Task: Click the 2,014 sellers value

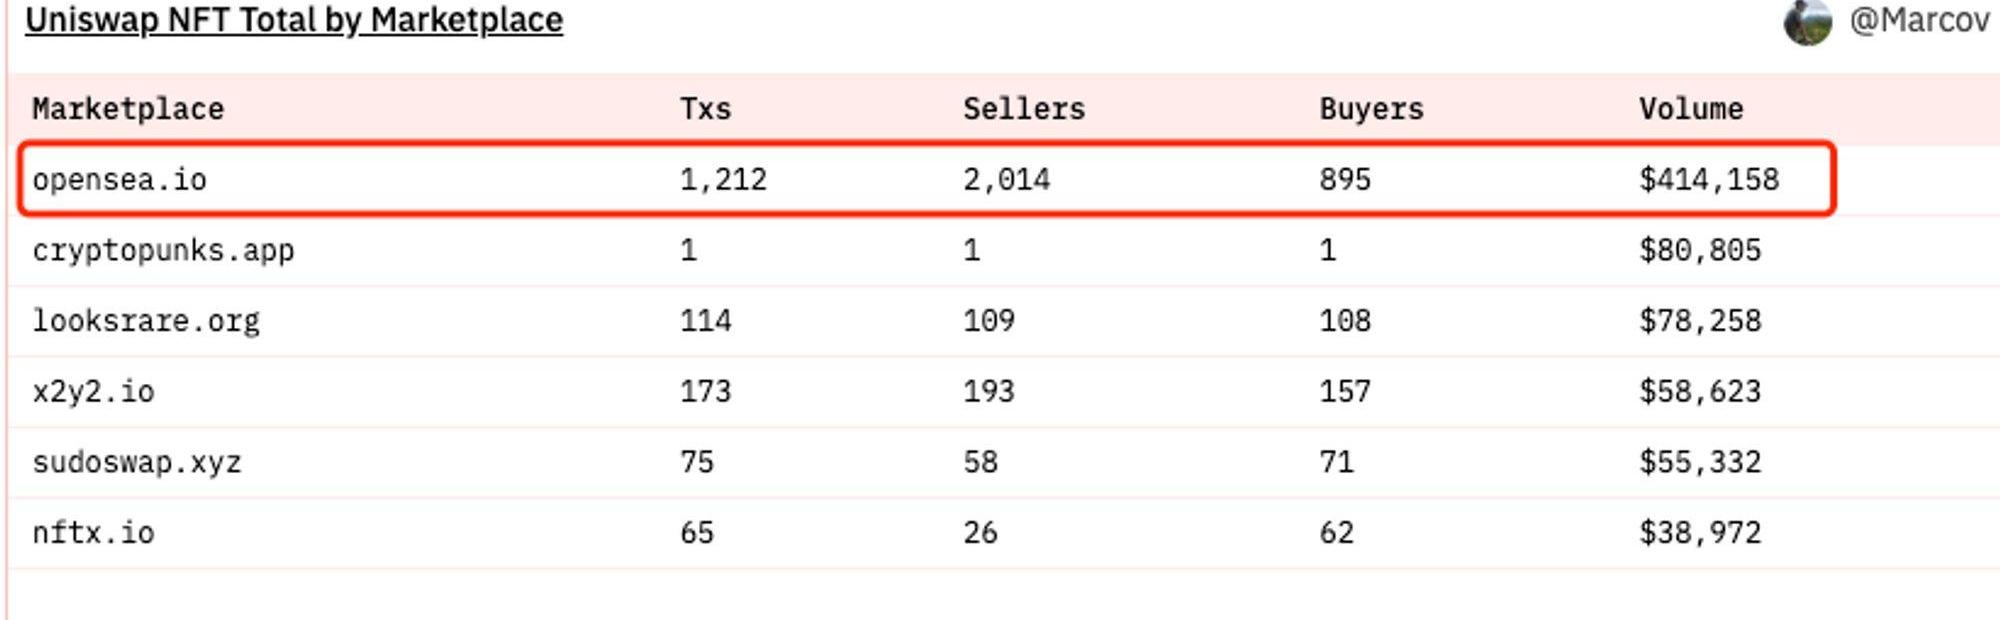Action: click(1006, 180)
